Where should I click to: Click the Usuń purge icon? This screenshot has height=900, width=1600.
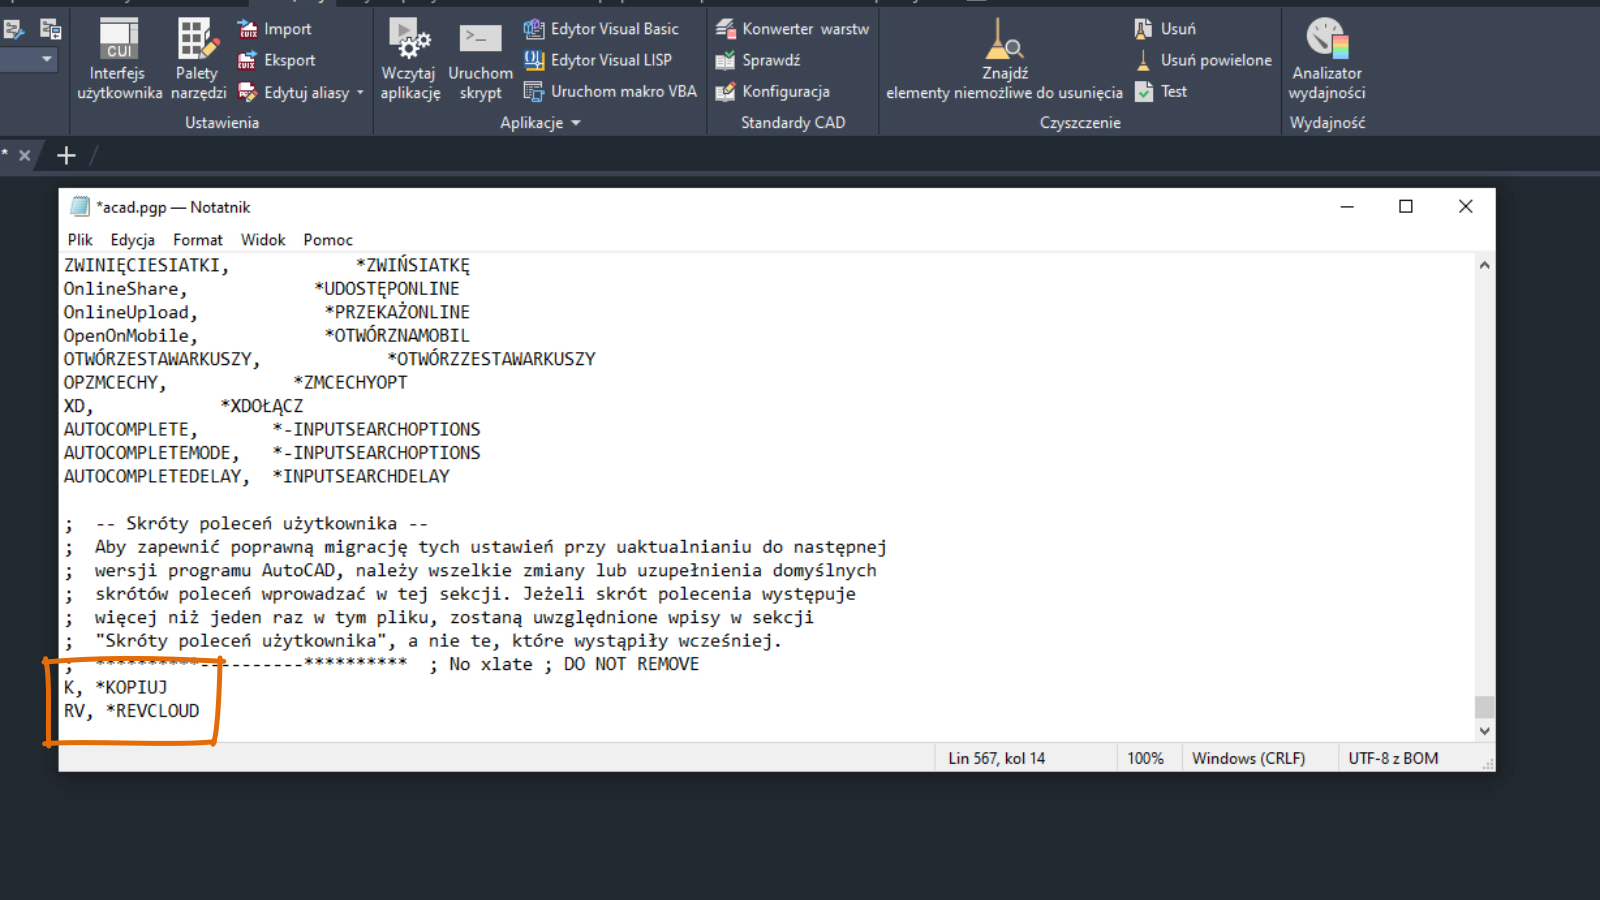1143,29
